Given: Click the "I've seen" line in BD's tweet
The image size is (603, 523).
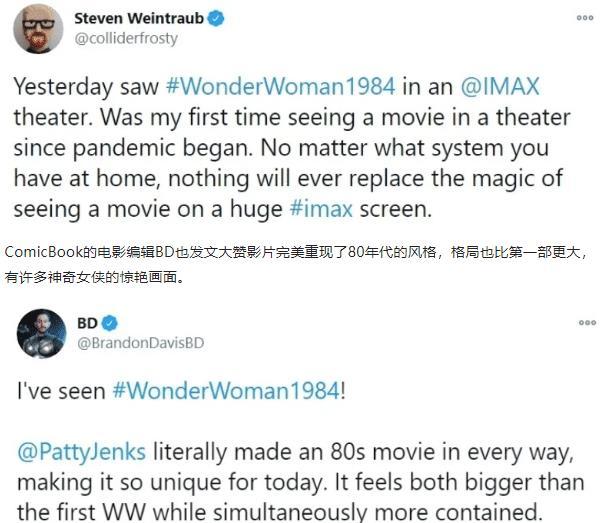Looking at the screenshot, I should [x=181, y=391].
